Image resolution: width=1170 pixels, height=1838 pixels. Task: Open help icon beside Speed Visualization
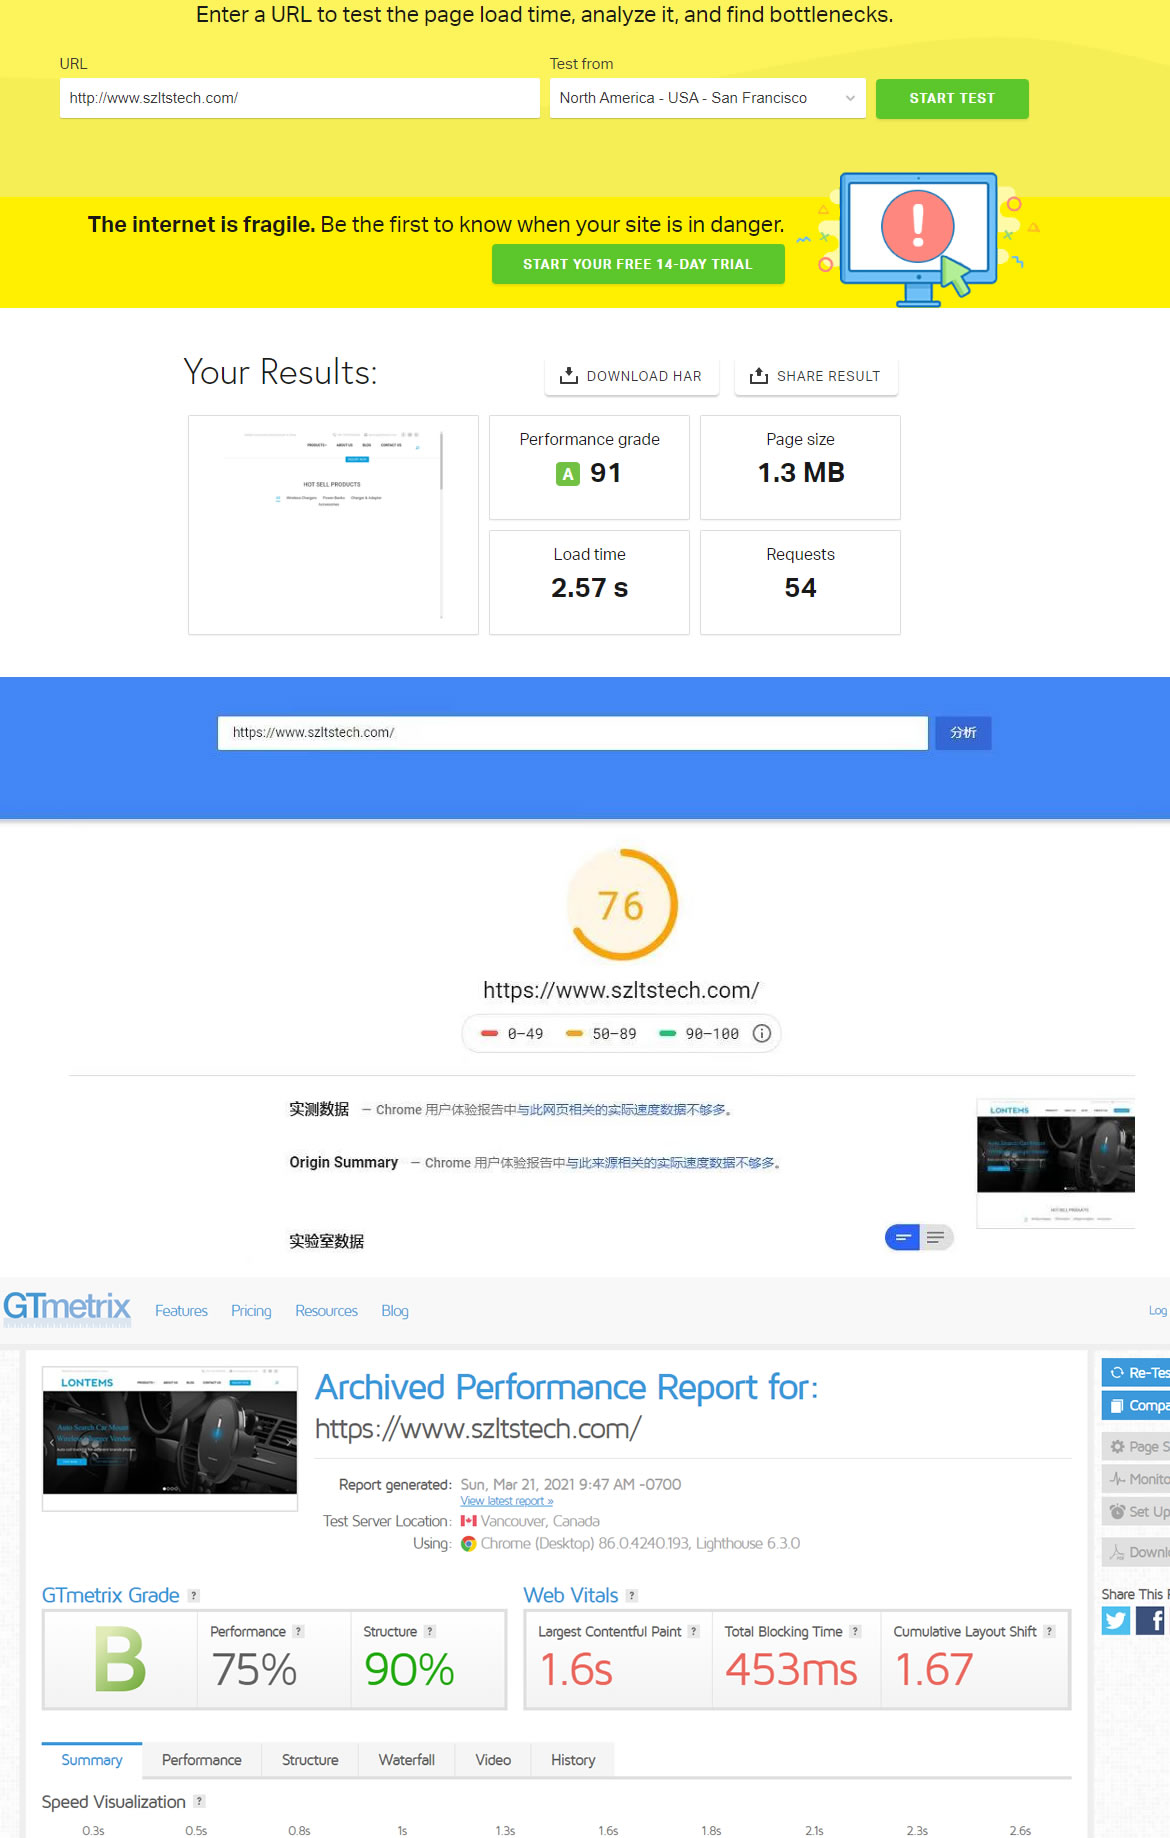click(199, 1802)
